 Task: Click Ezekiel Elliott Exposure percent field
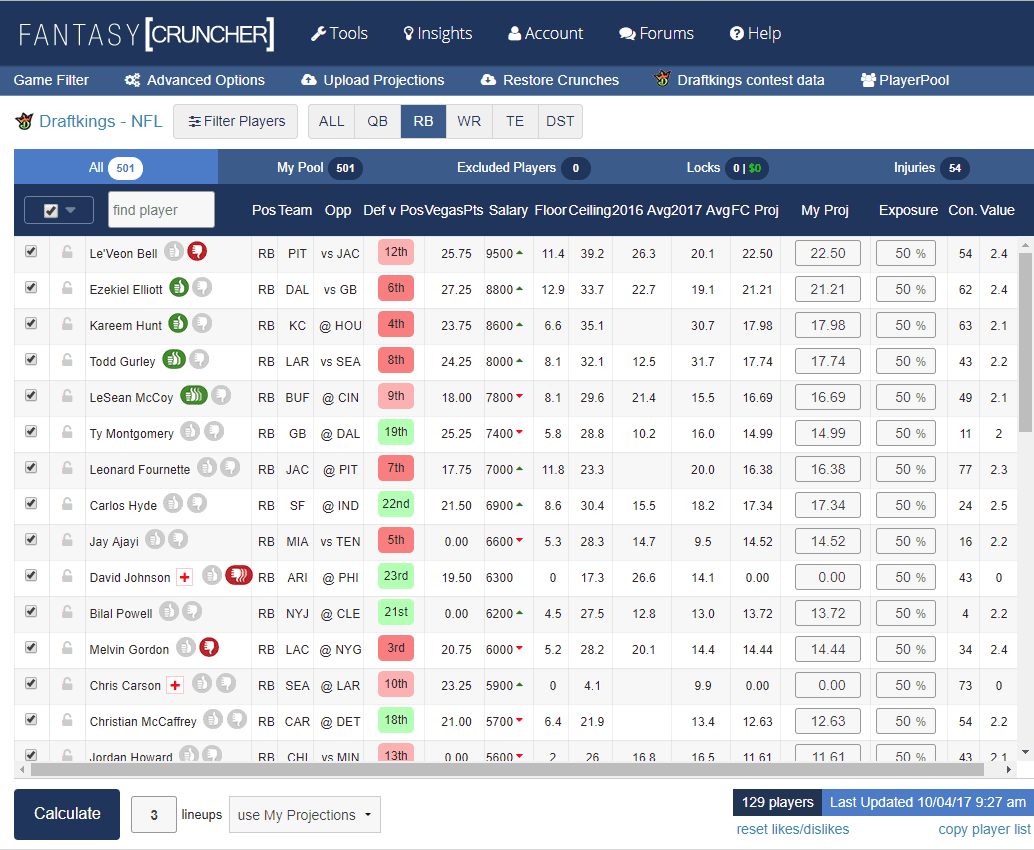(x=905, y=289)
